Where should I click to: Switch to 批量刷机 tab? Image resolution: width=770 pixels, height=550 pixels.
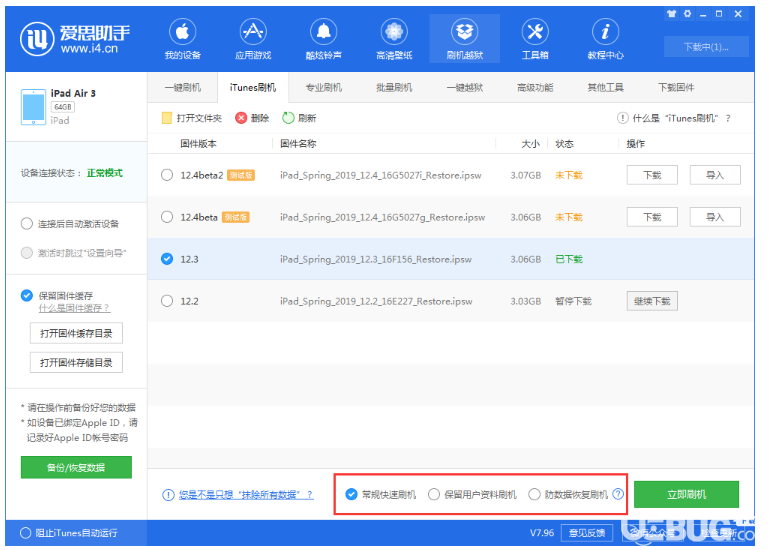(x=394, y=87)
